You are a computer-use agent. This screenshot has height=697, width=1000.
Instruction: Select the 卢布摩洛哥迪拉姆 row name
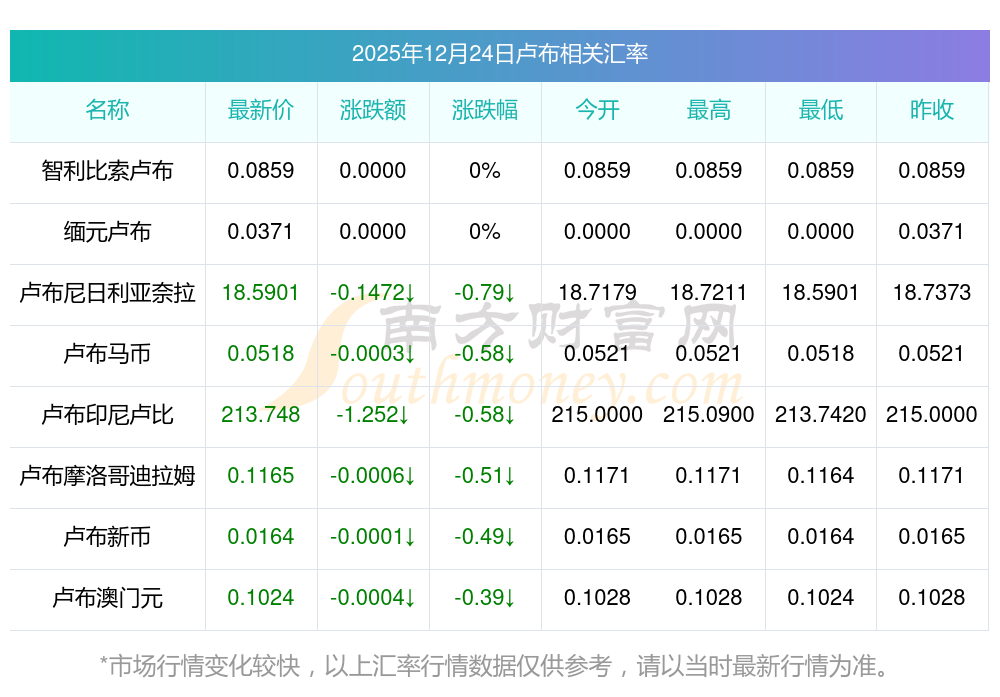pos(107,476)
